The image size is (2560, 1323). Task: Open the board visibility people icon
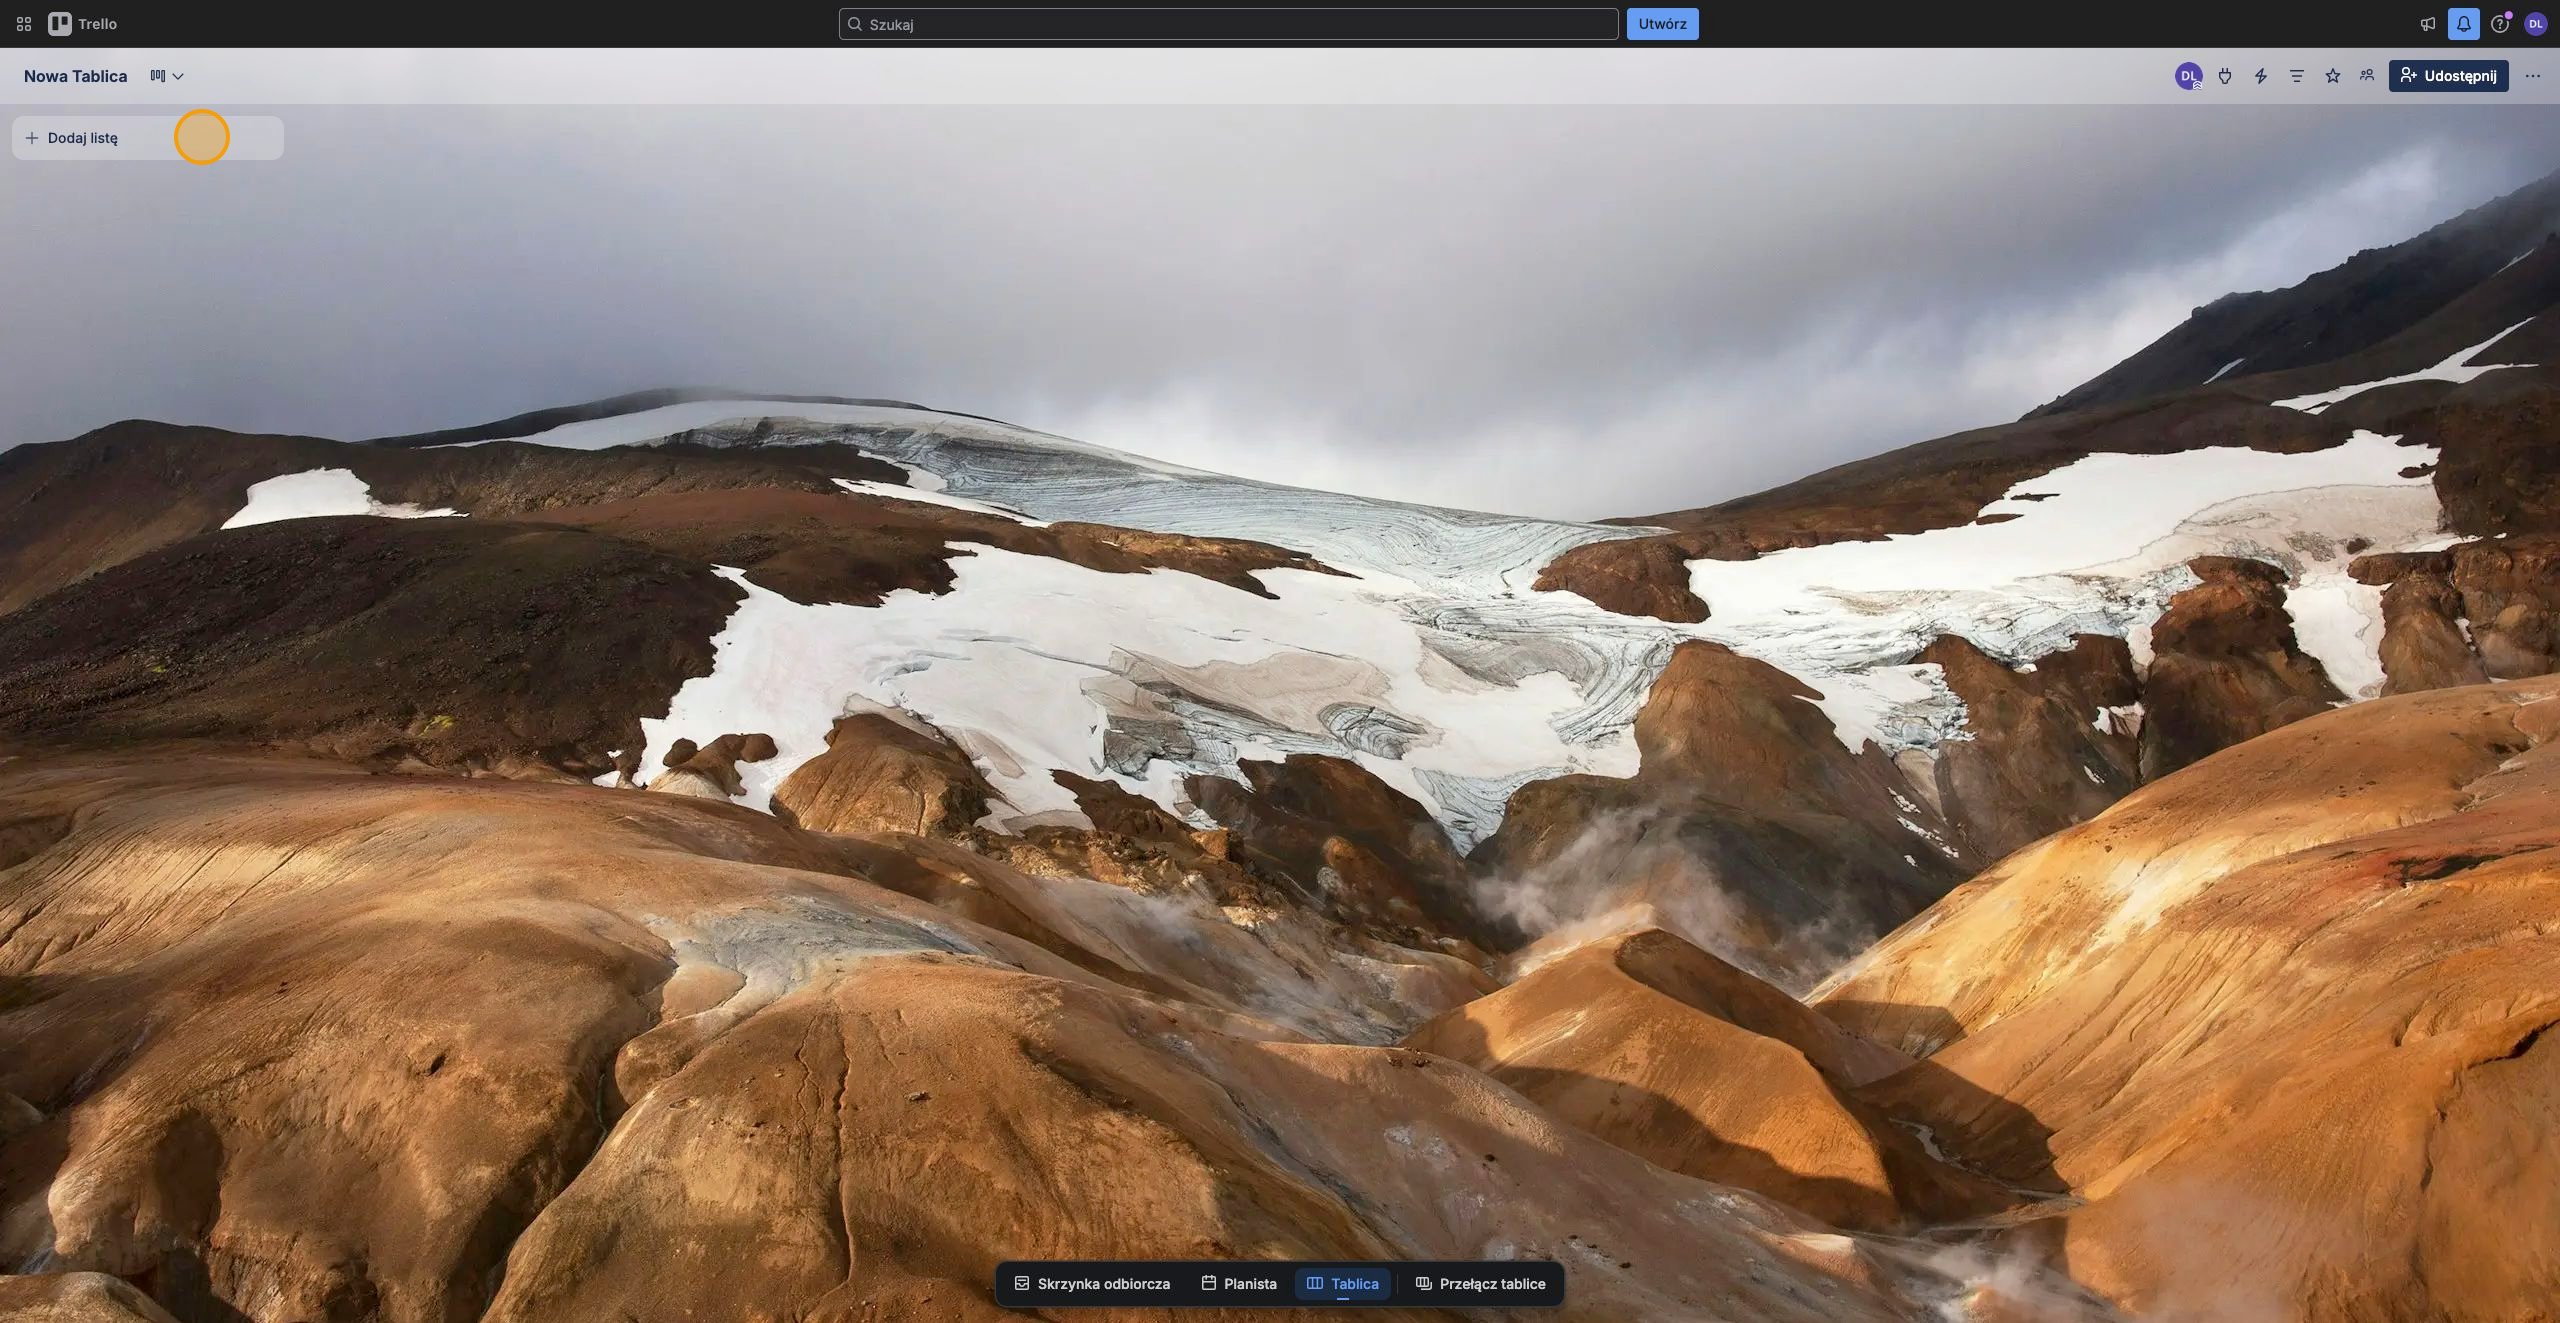(2367, 76)
